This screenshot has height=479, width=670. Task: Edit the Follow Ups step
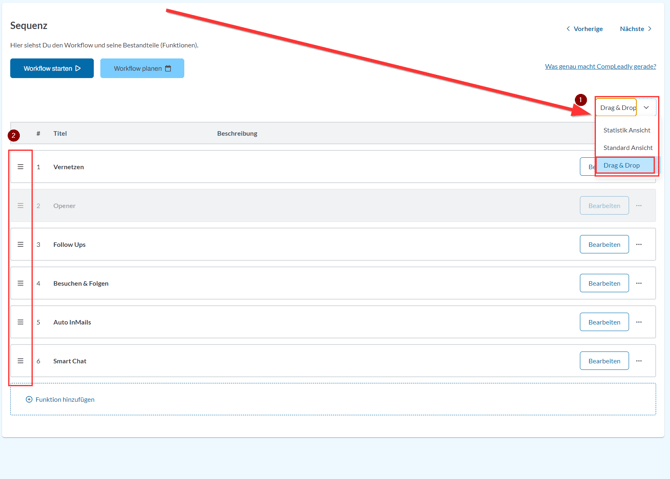pos(604,244)
